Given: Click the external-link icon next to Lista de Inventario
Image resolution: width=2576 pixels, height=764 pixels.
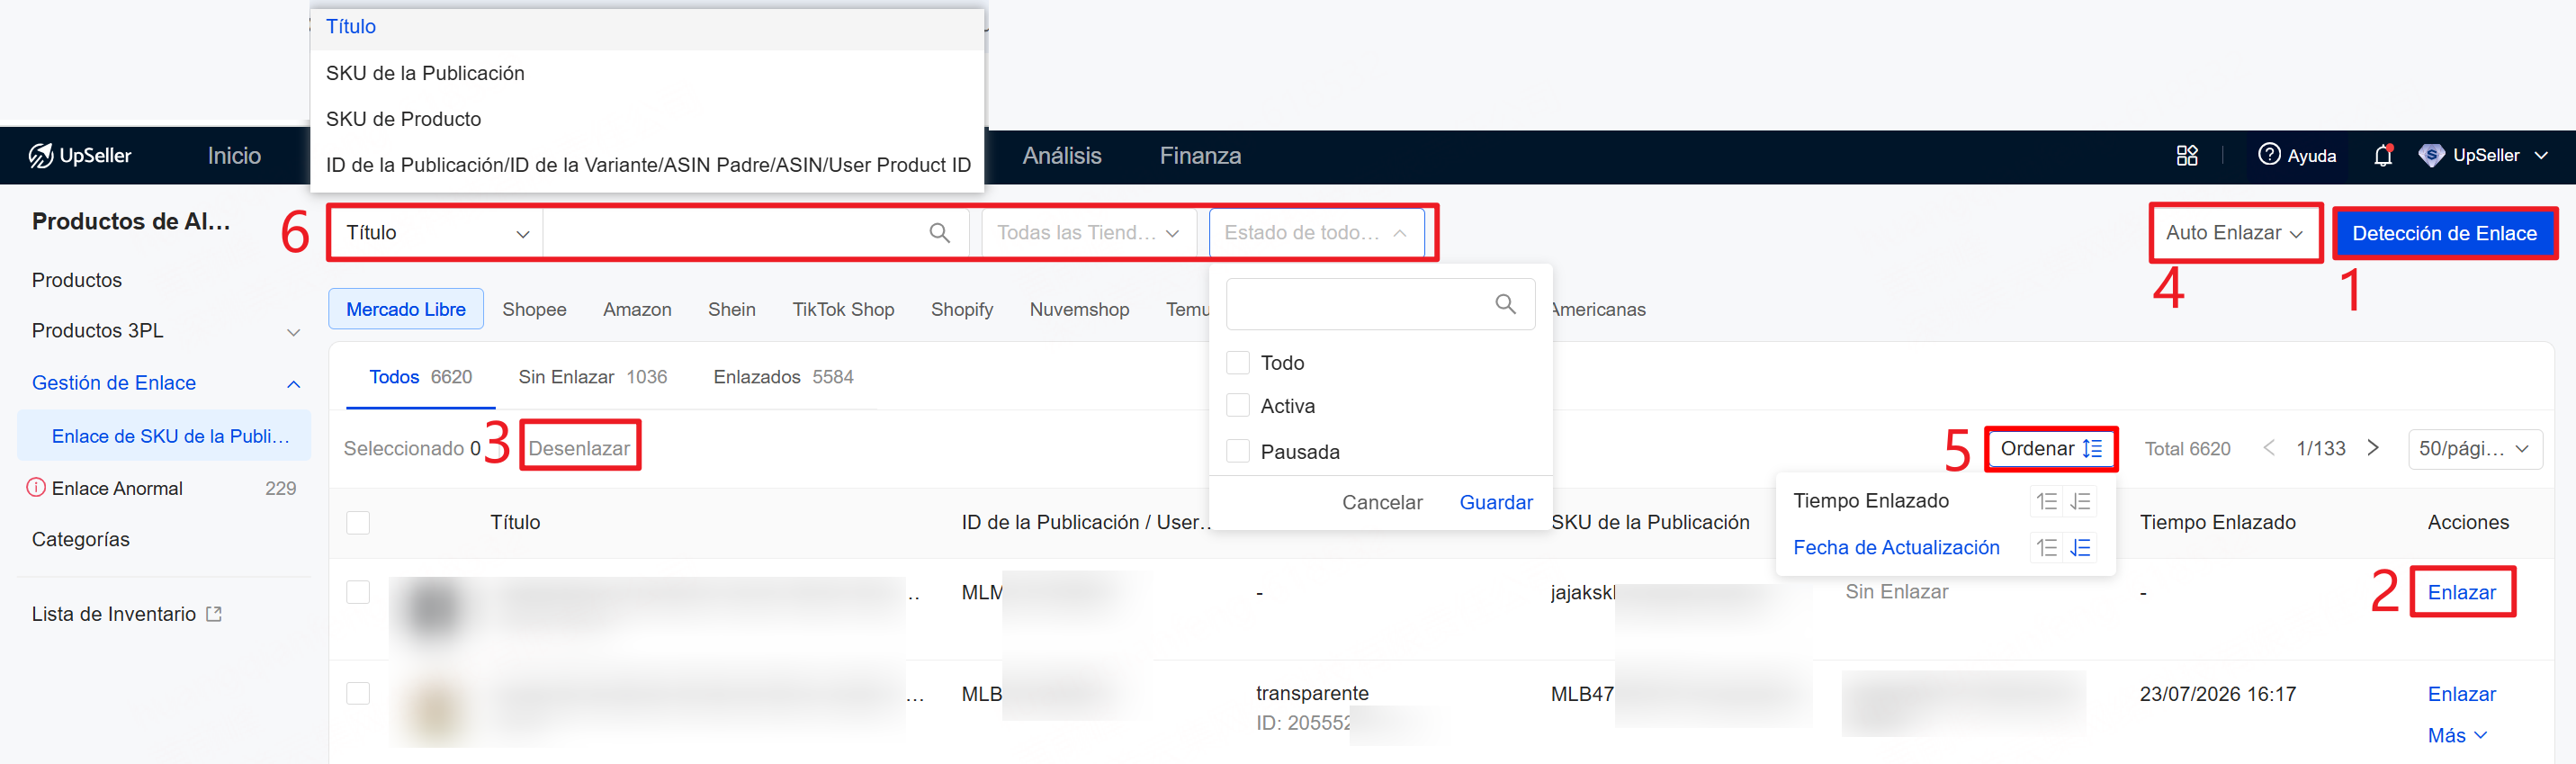Looking at the screenshot, I should (x=213, y=614).
